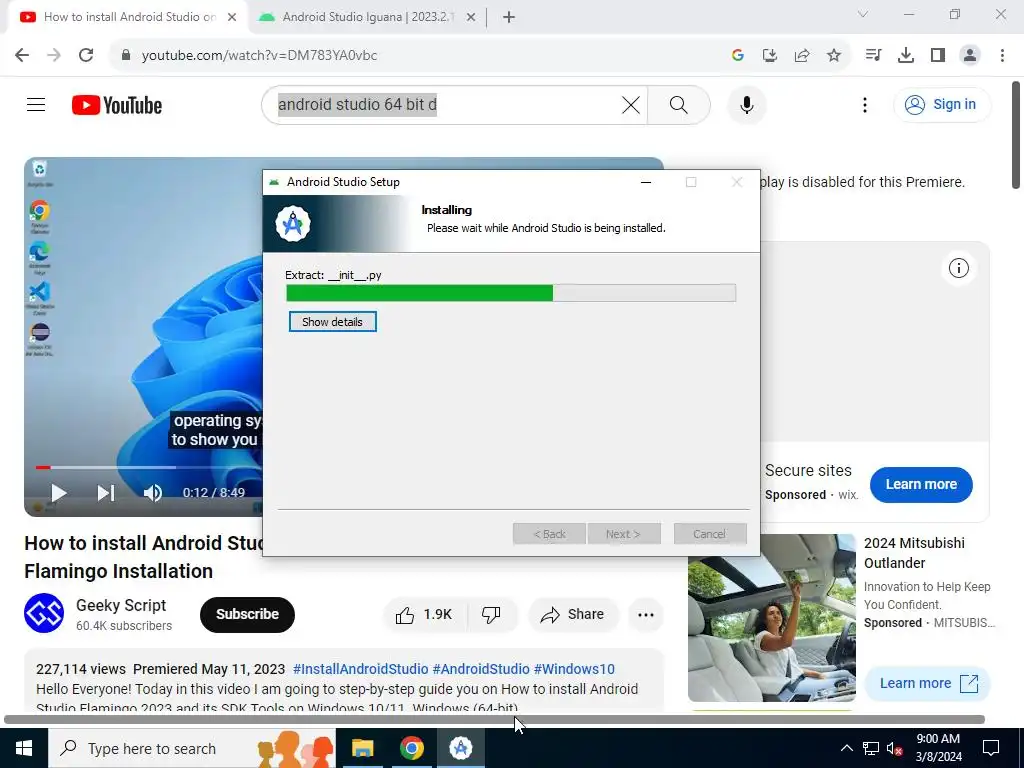Click the Windows taskbar search box

tap(192, 748)
